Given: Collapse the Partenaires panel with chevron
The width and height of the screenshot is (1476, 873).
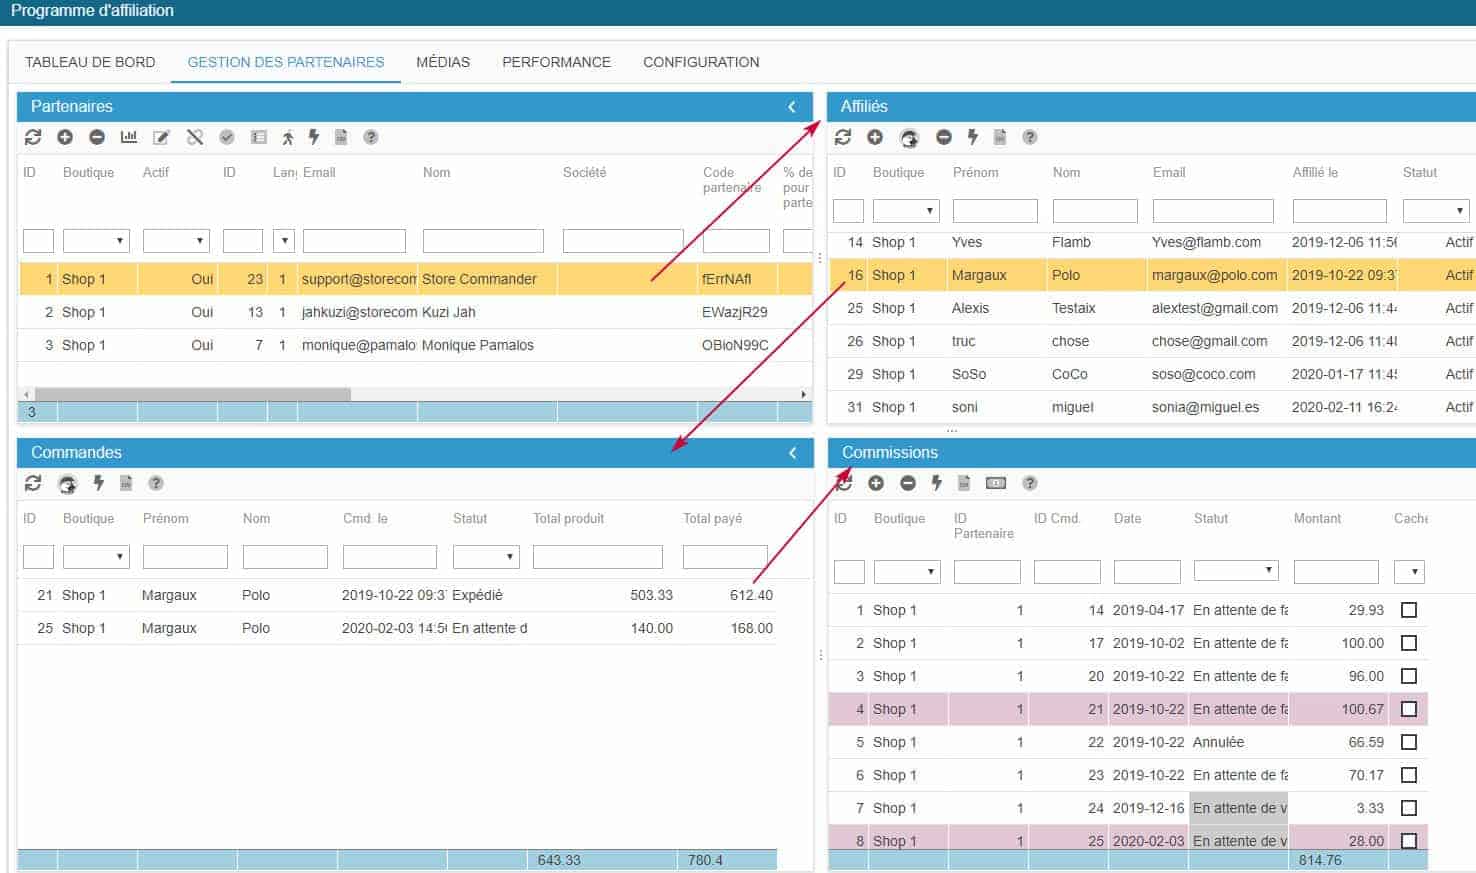Looking at the screenshot, I should (792, 107).
